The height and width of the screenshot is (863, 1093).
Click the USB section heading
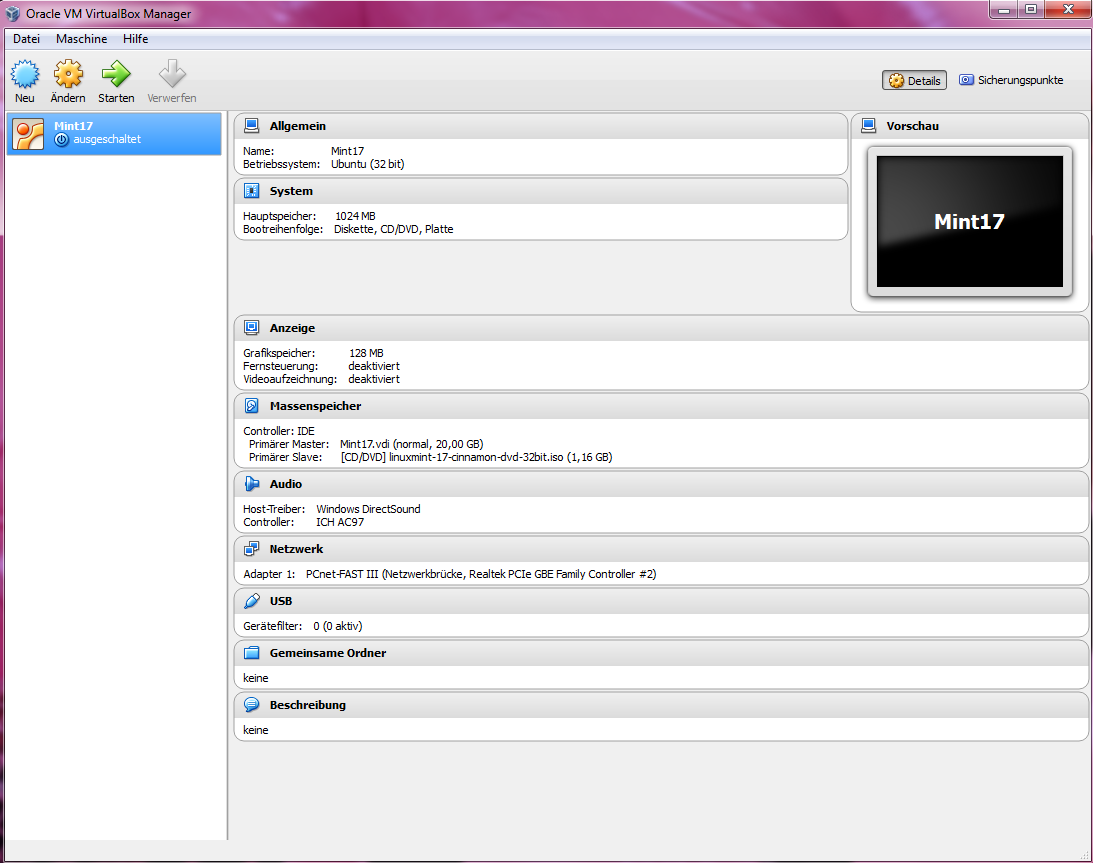point(281,601)
